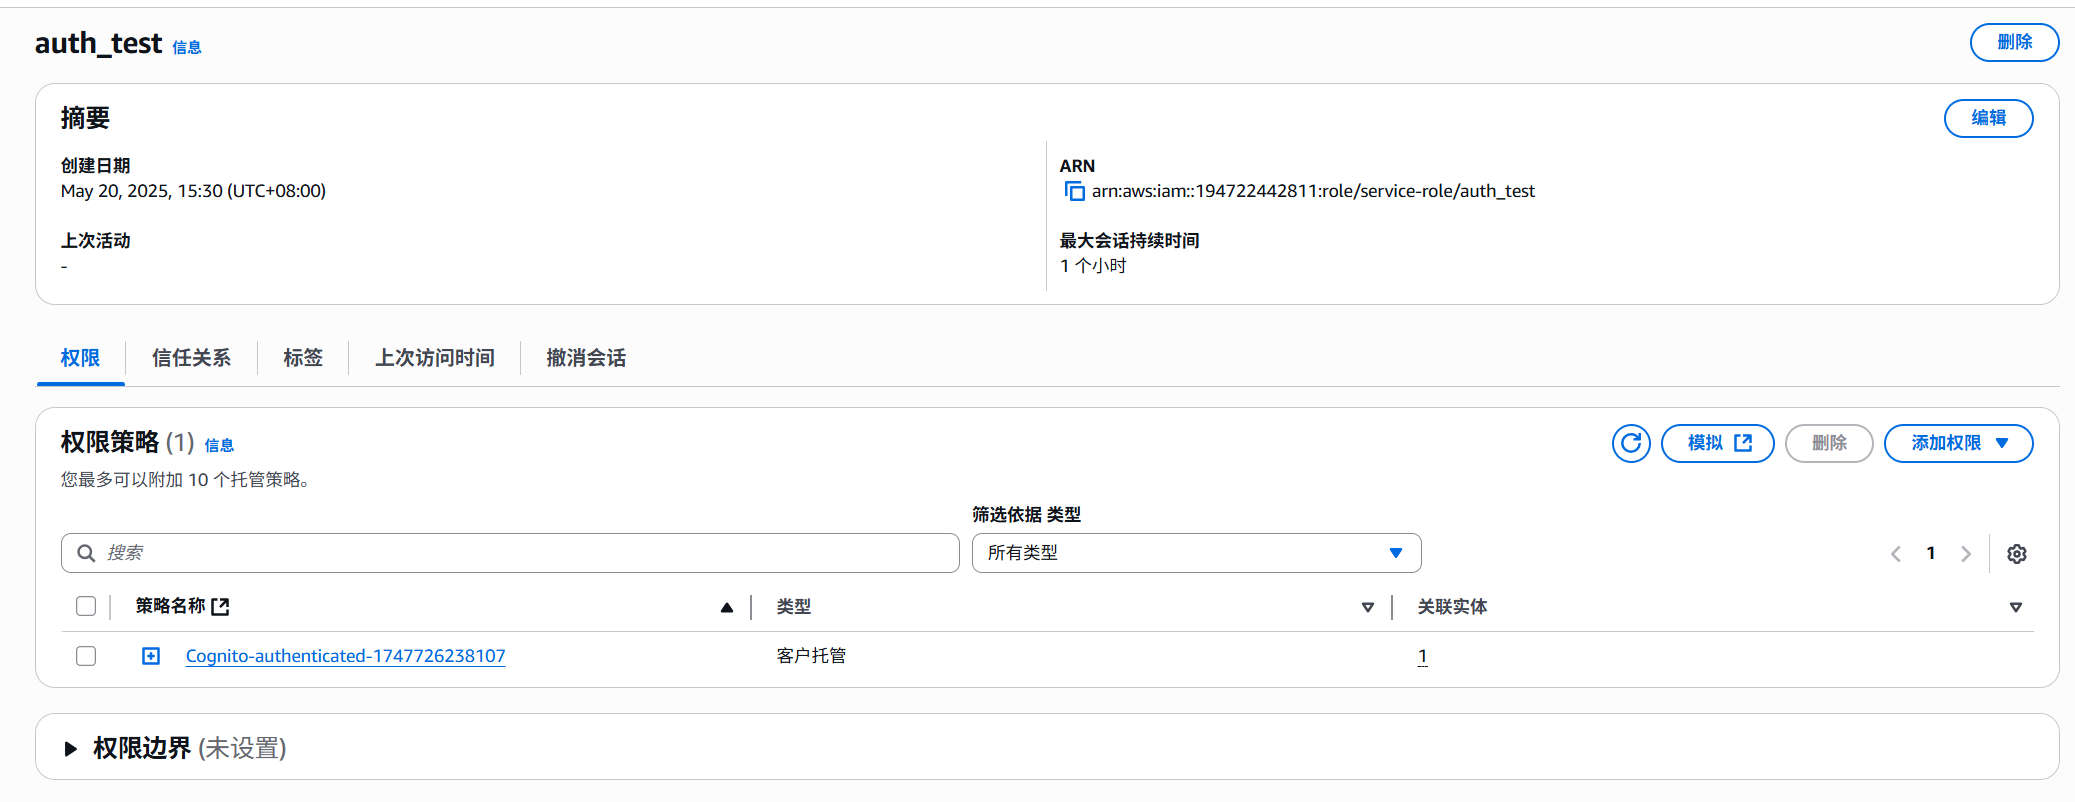Open the Cognito-authenticated-1747726238107 policy link

coord(345,656)
